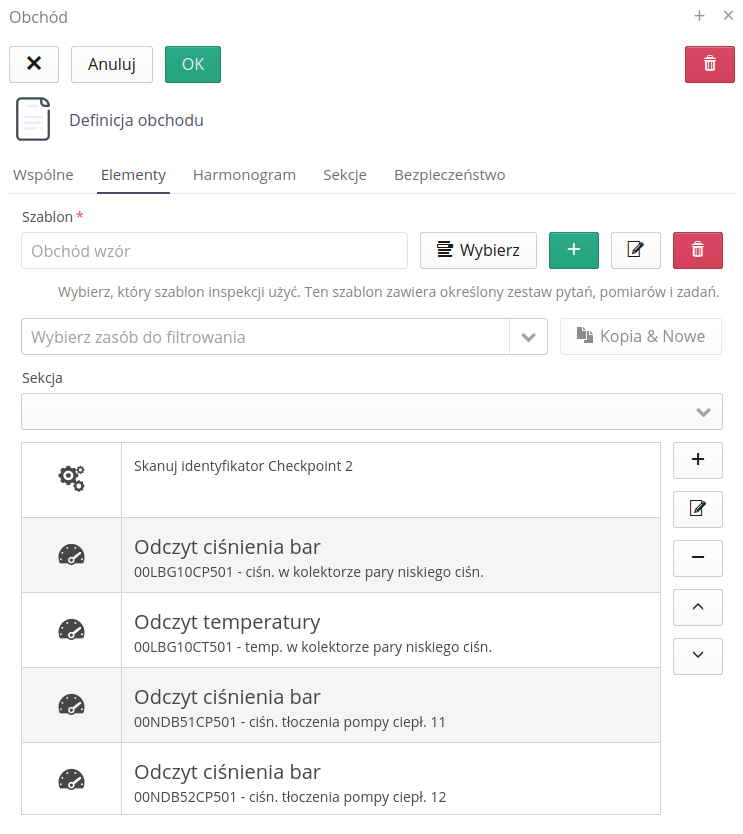Click the Obchód wzór template field
743x834 pixels.
(214, 251)
